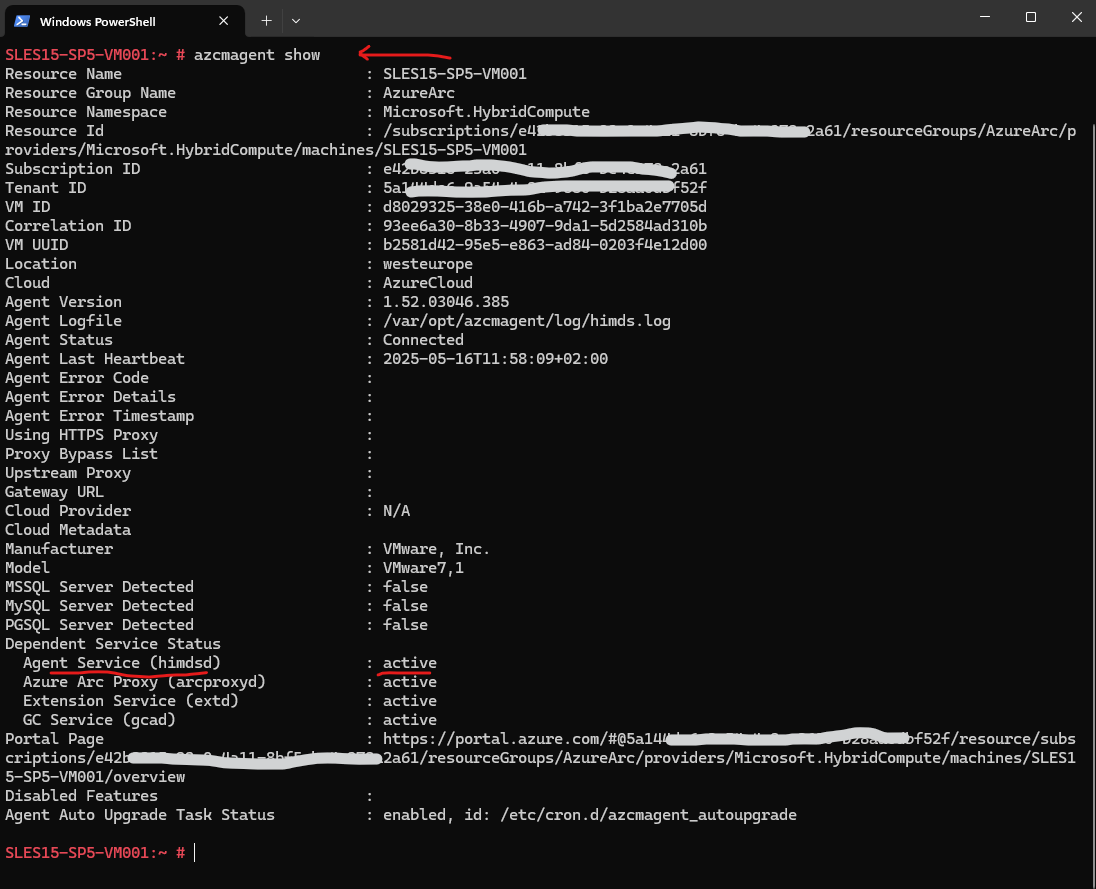Click the MSSQL Server Detected false value
Image resolution: width=1096 pixels, height=889 pixels.
(405, 587)
